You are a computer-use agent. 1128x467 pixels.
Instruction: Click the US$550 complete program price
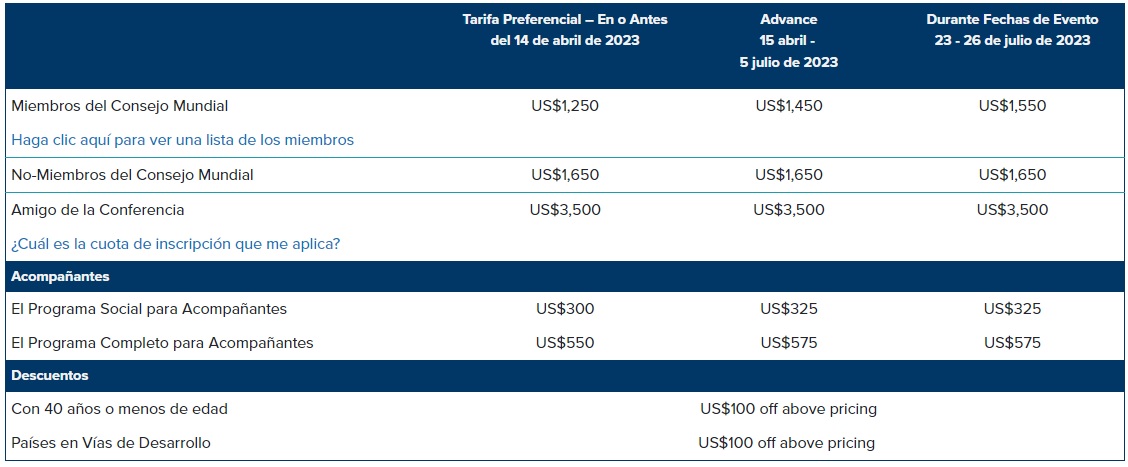coord(565,343)
